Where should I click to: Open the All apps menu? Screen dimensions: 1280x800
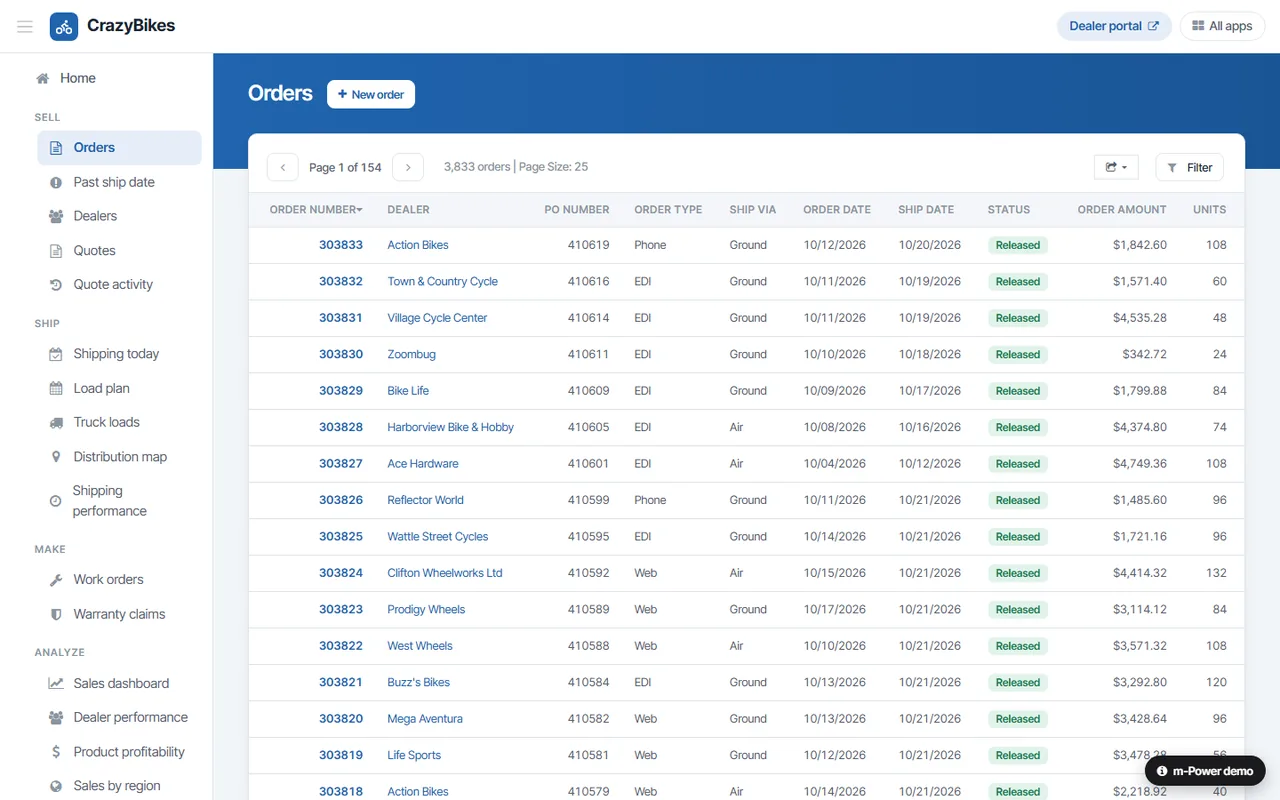pyautogui.click(x=1222, y=26)
